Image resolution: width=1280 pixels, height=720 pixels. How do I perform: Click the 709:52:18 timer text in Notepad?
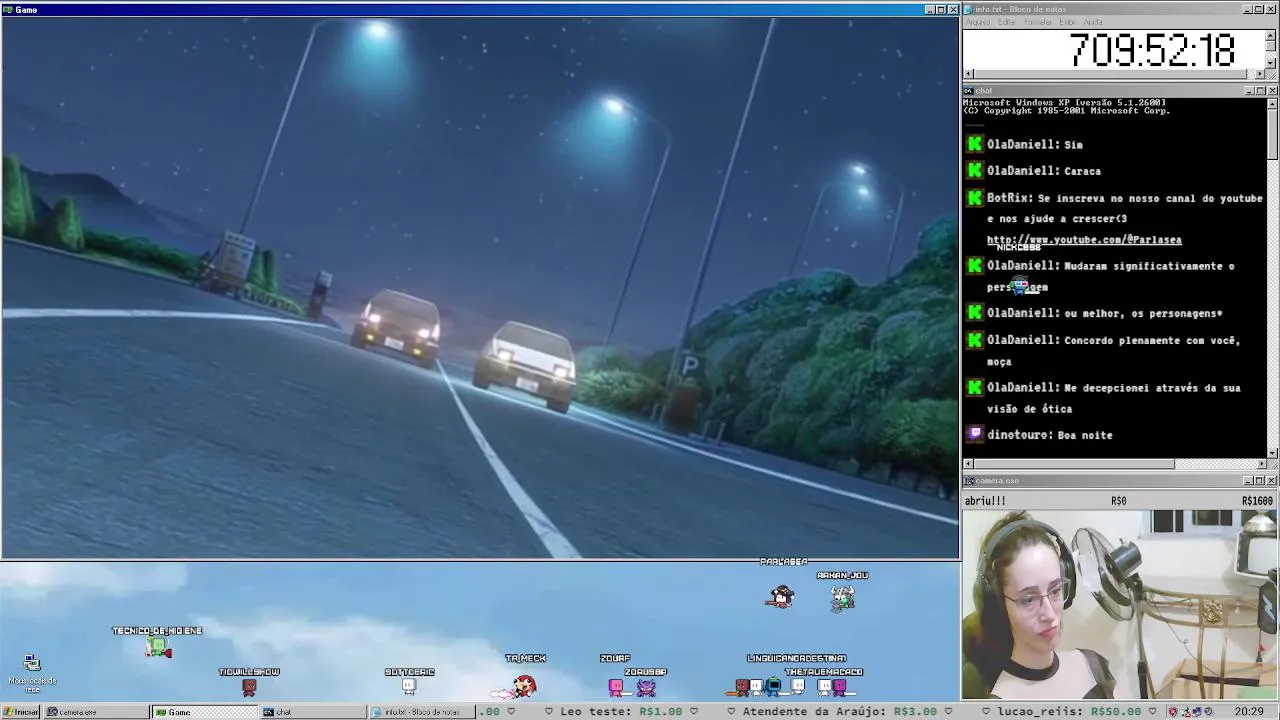click(x=1152, y=50)
